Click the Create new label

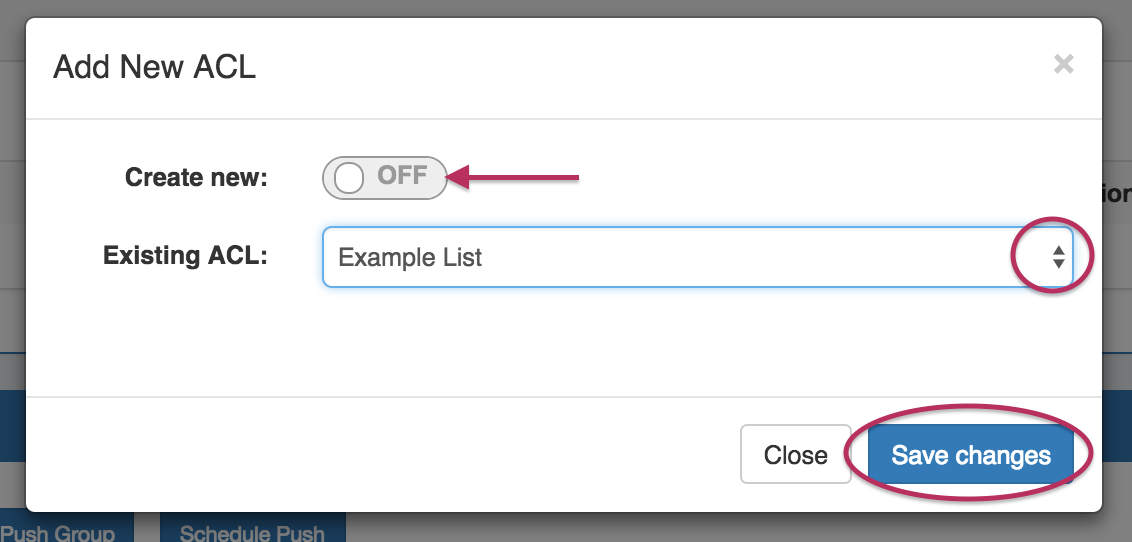tap(196, 178)
